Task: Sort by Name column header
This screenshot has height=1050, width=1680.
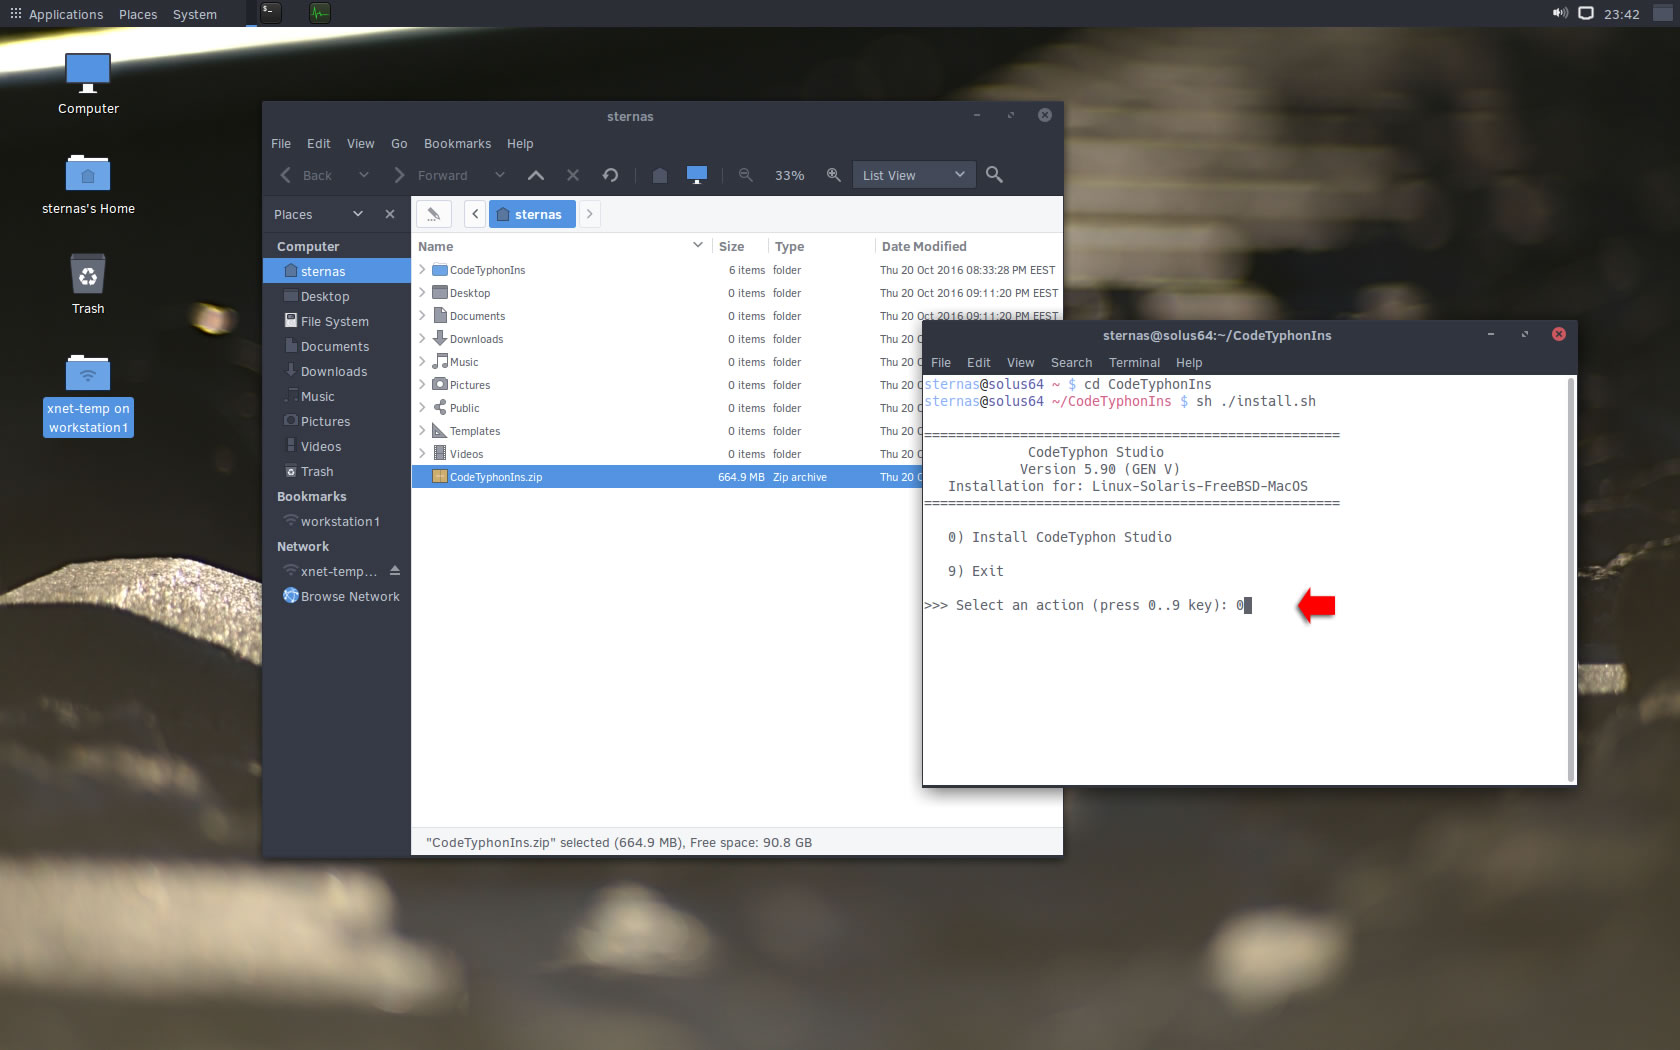Action: click(561, 246)
